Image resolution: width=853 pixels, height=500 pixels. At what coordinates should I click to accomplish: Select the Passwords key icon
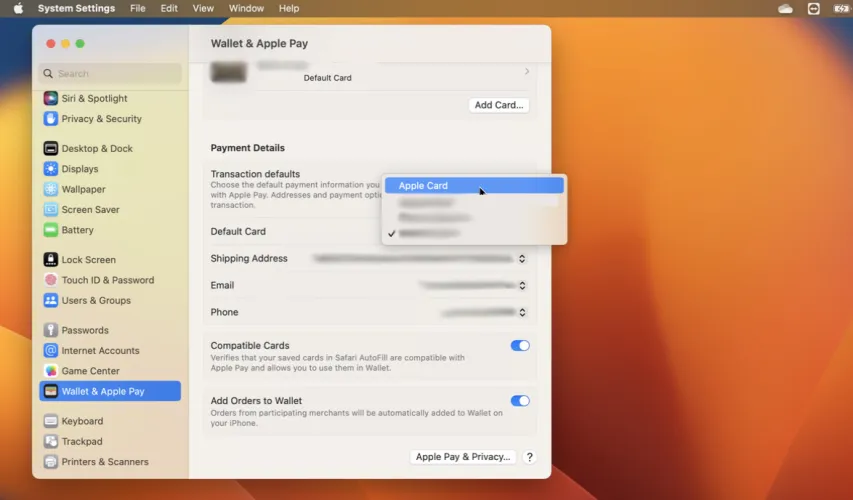point(51,330)
